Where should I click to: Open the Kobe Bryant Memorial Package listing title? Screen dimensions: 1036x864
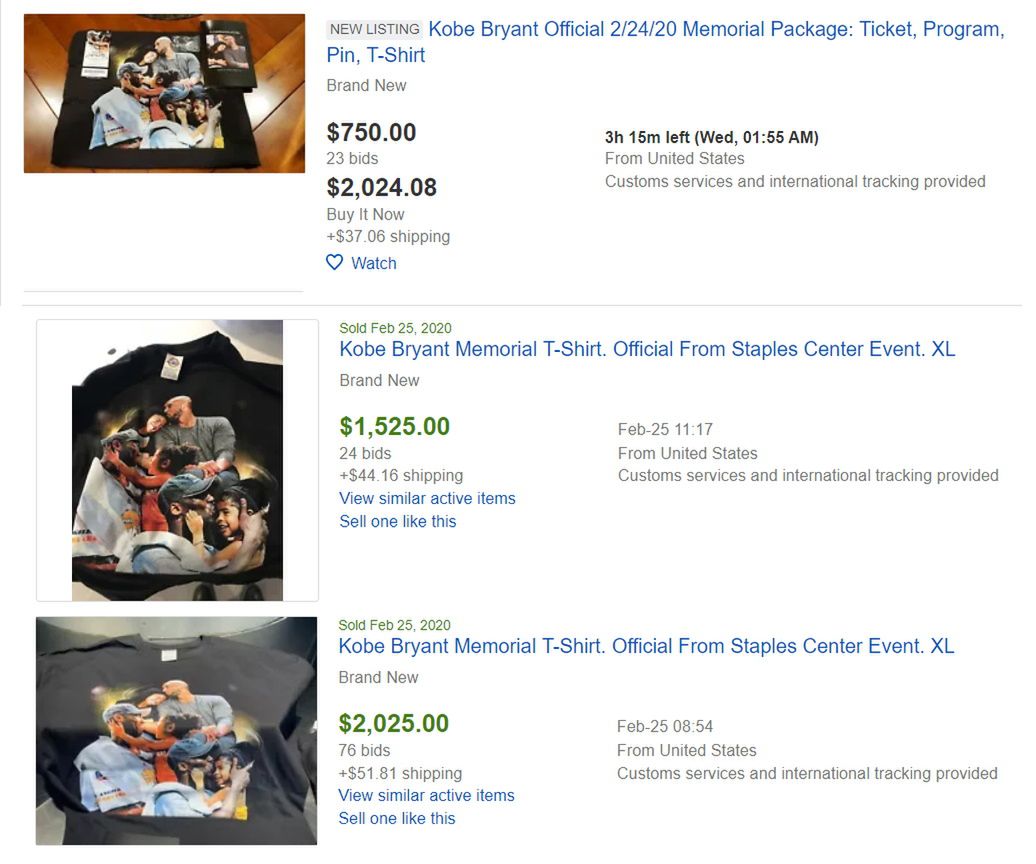(665, 42)
